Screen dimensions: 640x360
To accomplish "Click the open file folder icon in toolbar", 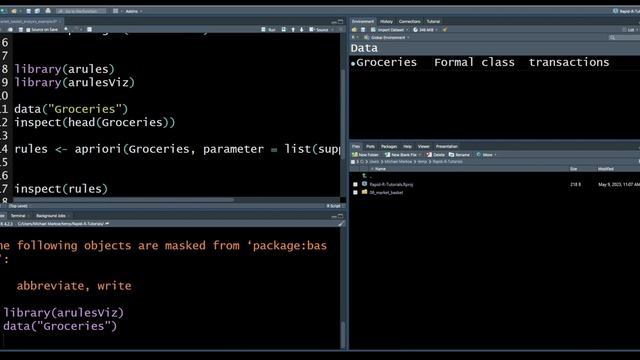I will [15, 11].
